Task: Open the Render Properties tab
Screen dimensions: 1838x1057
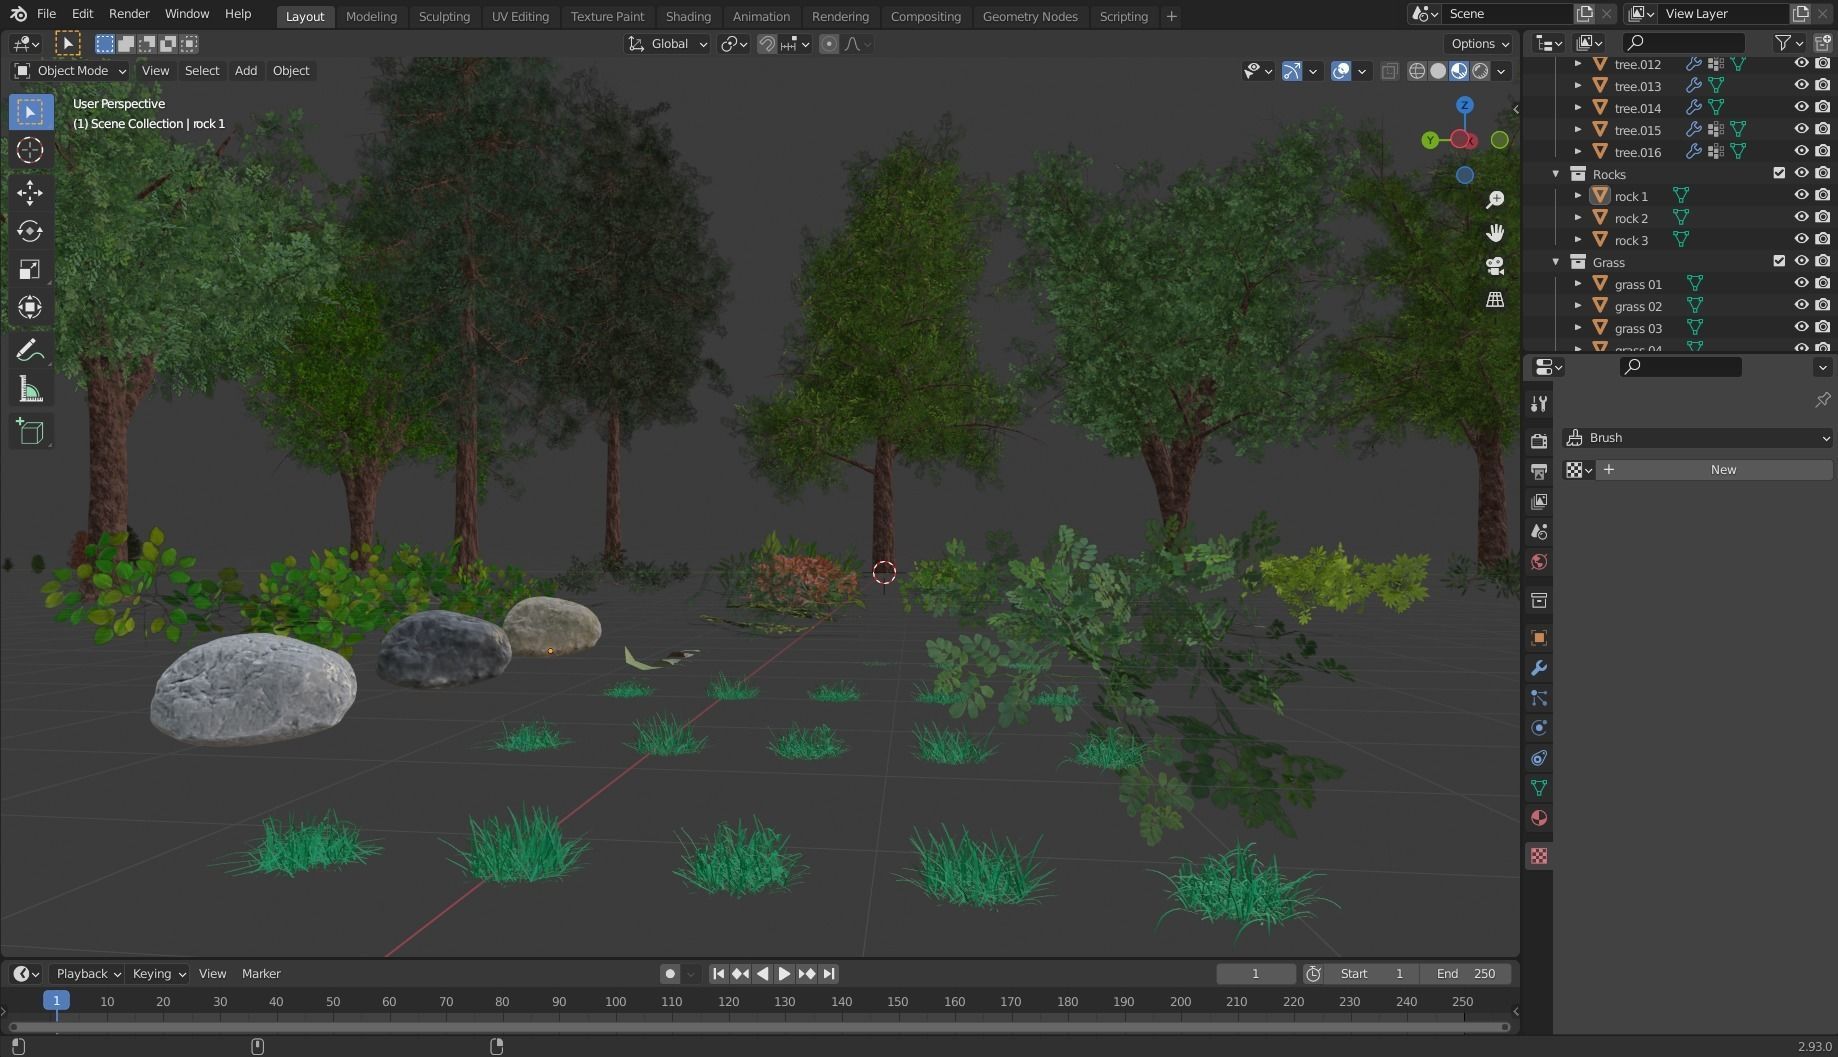Action: point(1539,440)
